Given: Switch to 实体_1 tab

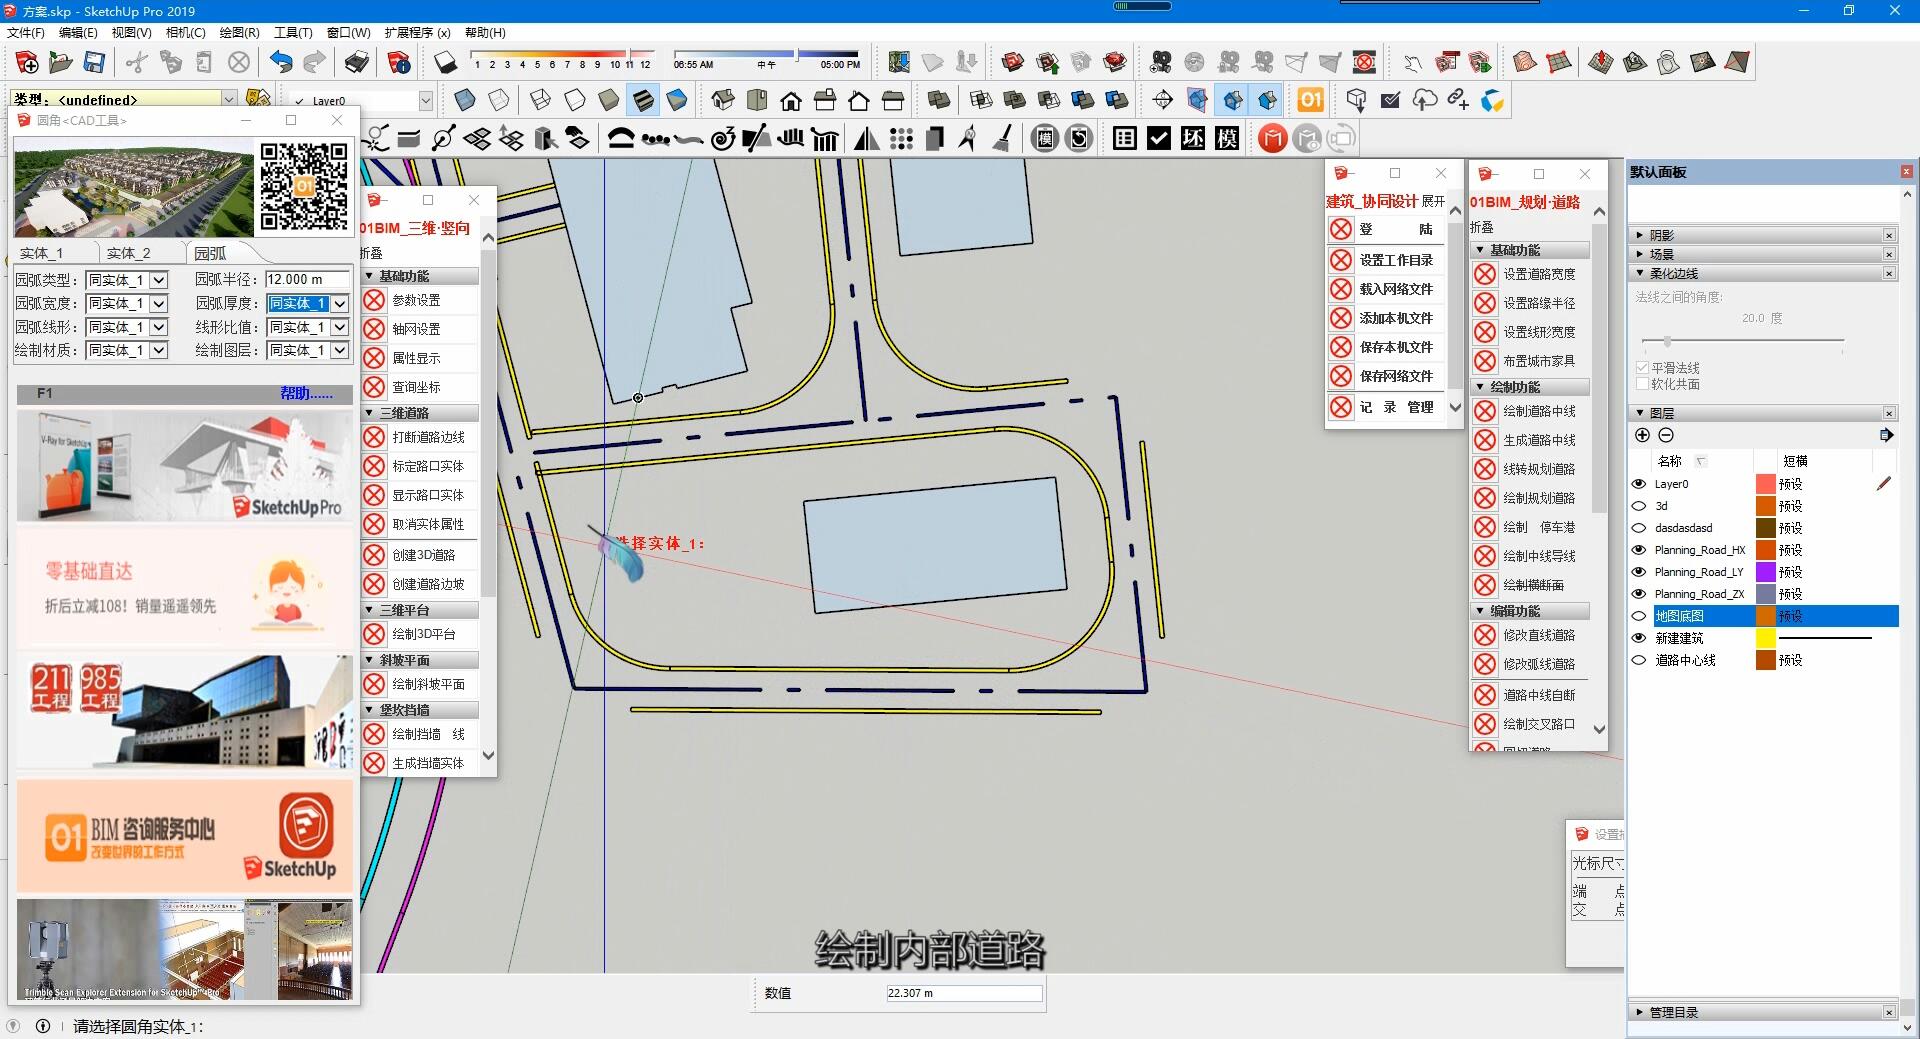Looking at the screenshot, I should pos(42,253).
